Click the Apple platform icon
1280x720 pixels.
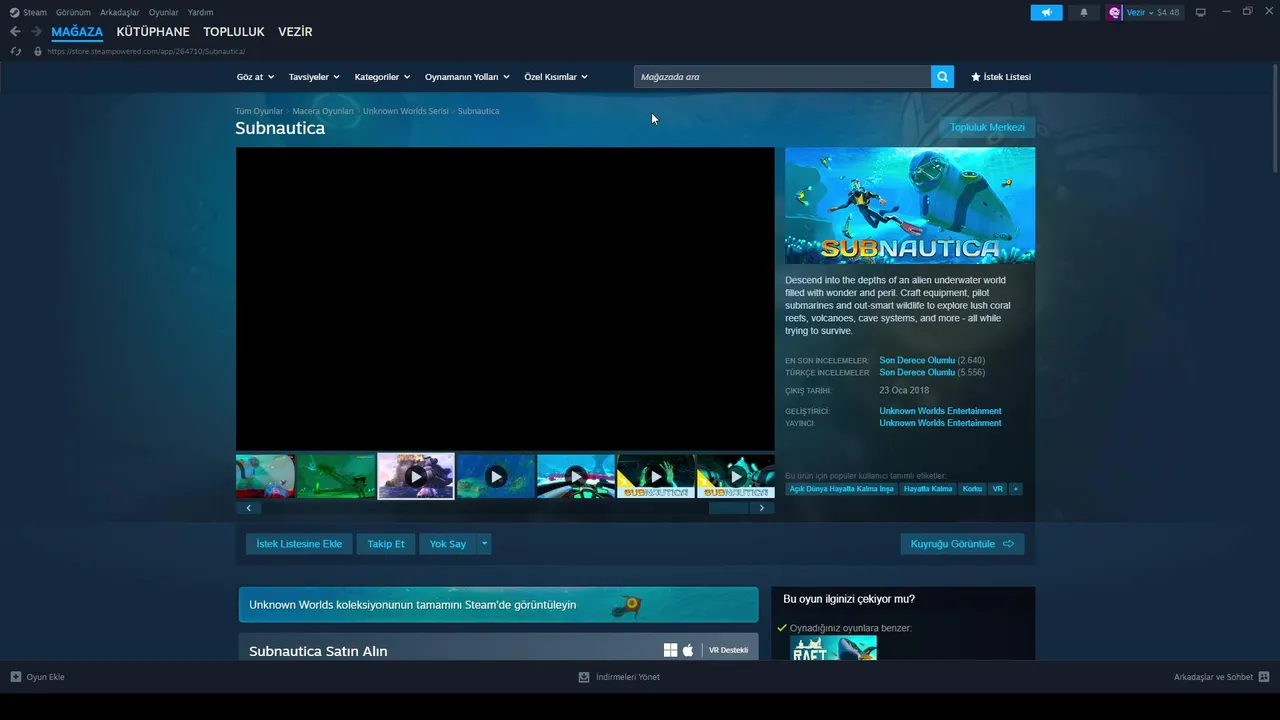point(688,650)
